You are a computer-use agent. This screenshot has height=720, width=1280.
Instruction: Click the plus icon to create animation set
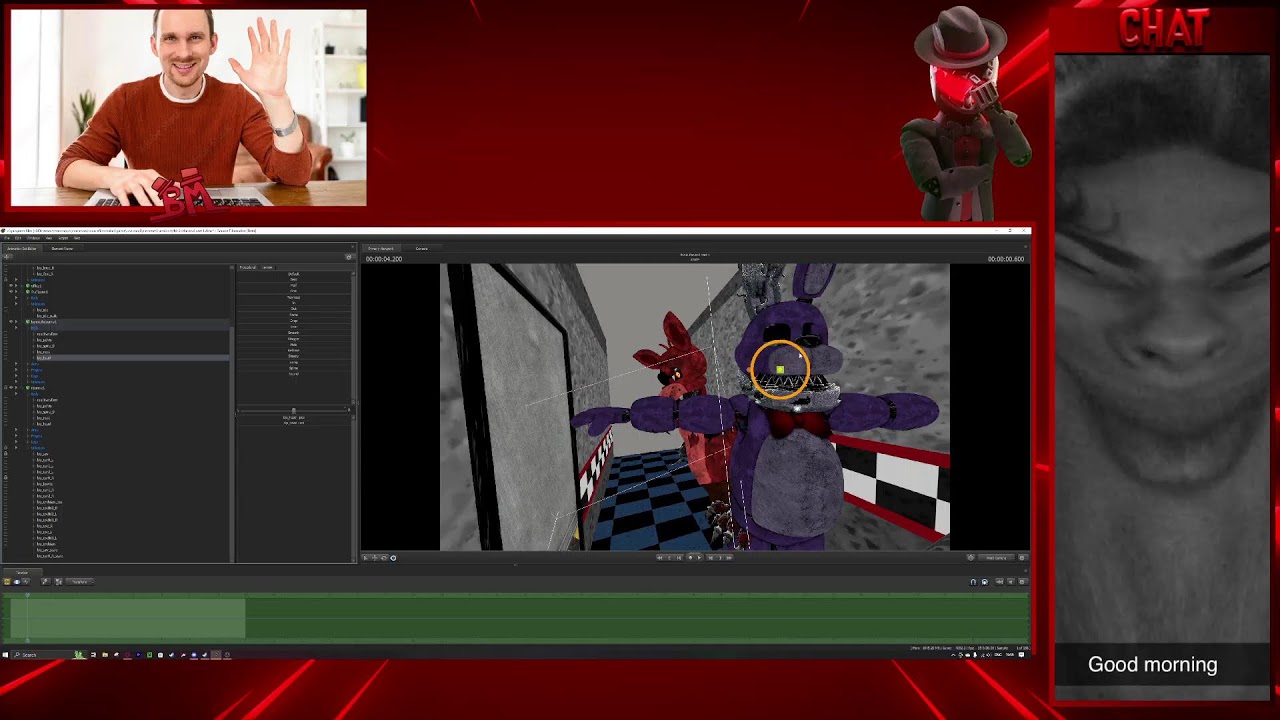click(6, 257)
